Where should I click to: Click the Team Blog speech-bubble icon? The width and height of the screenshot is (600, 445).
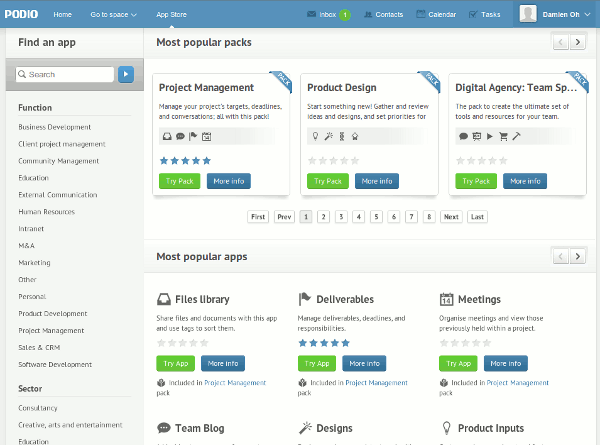(165, 428)
